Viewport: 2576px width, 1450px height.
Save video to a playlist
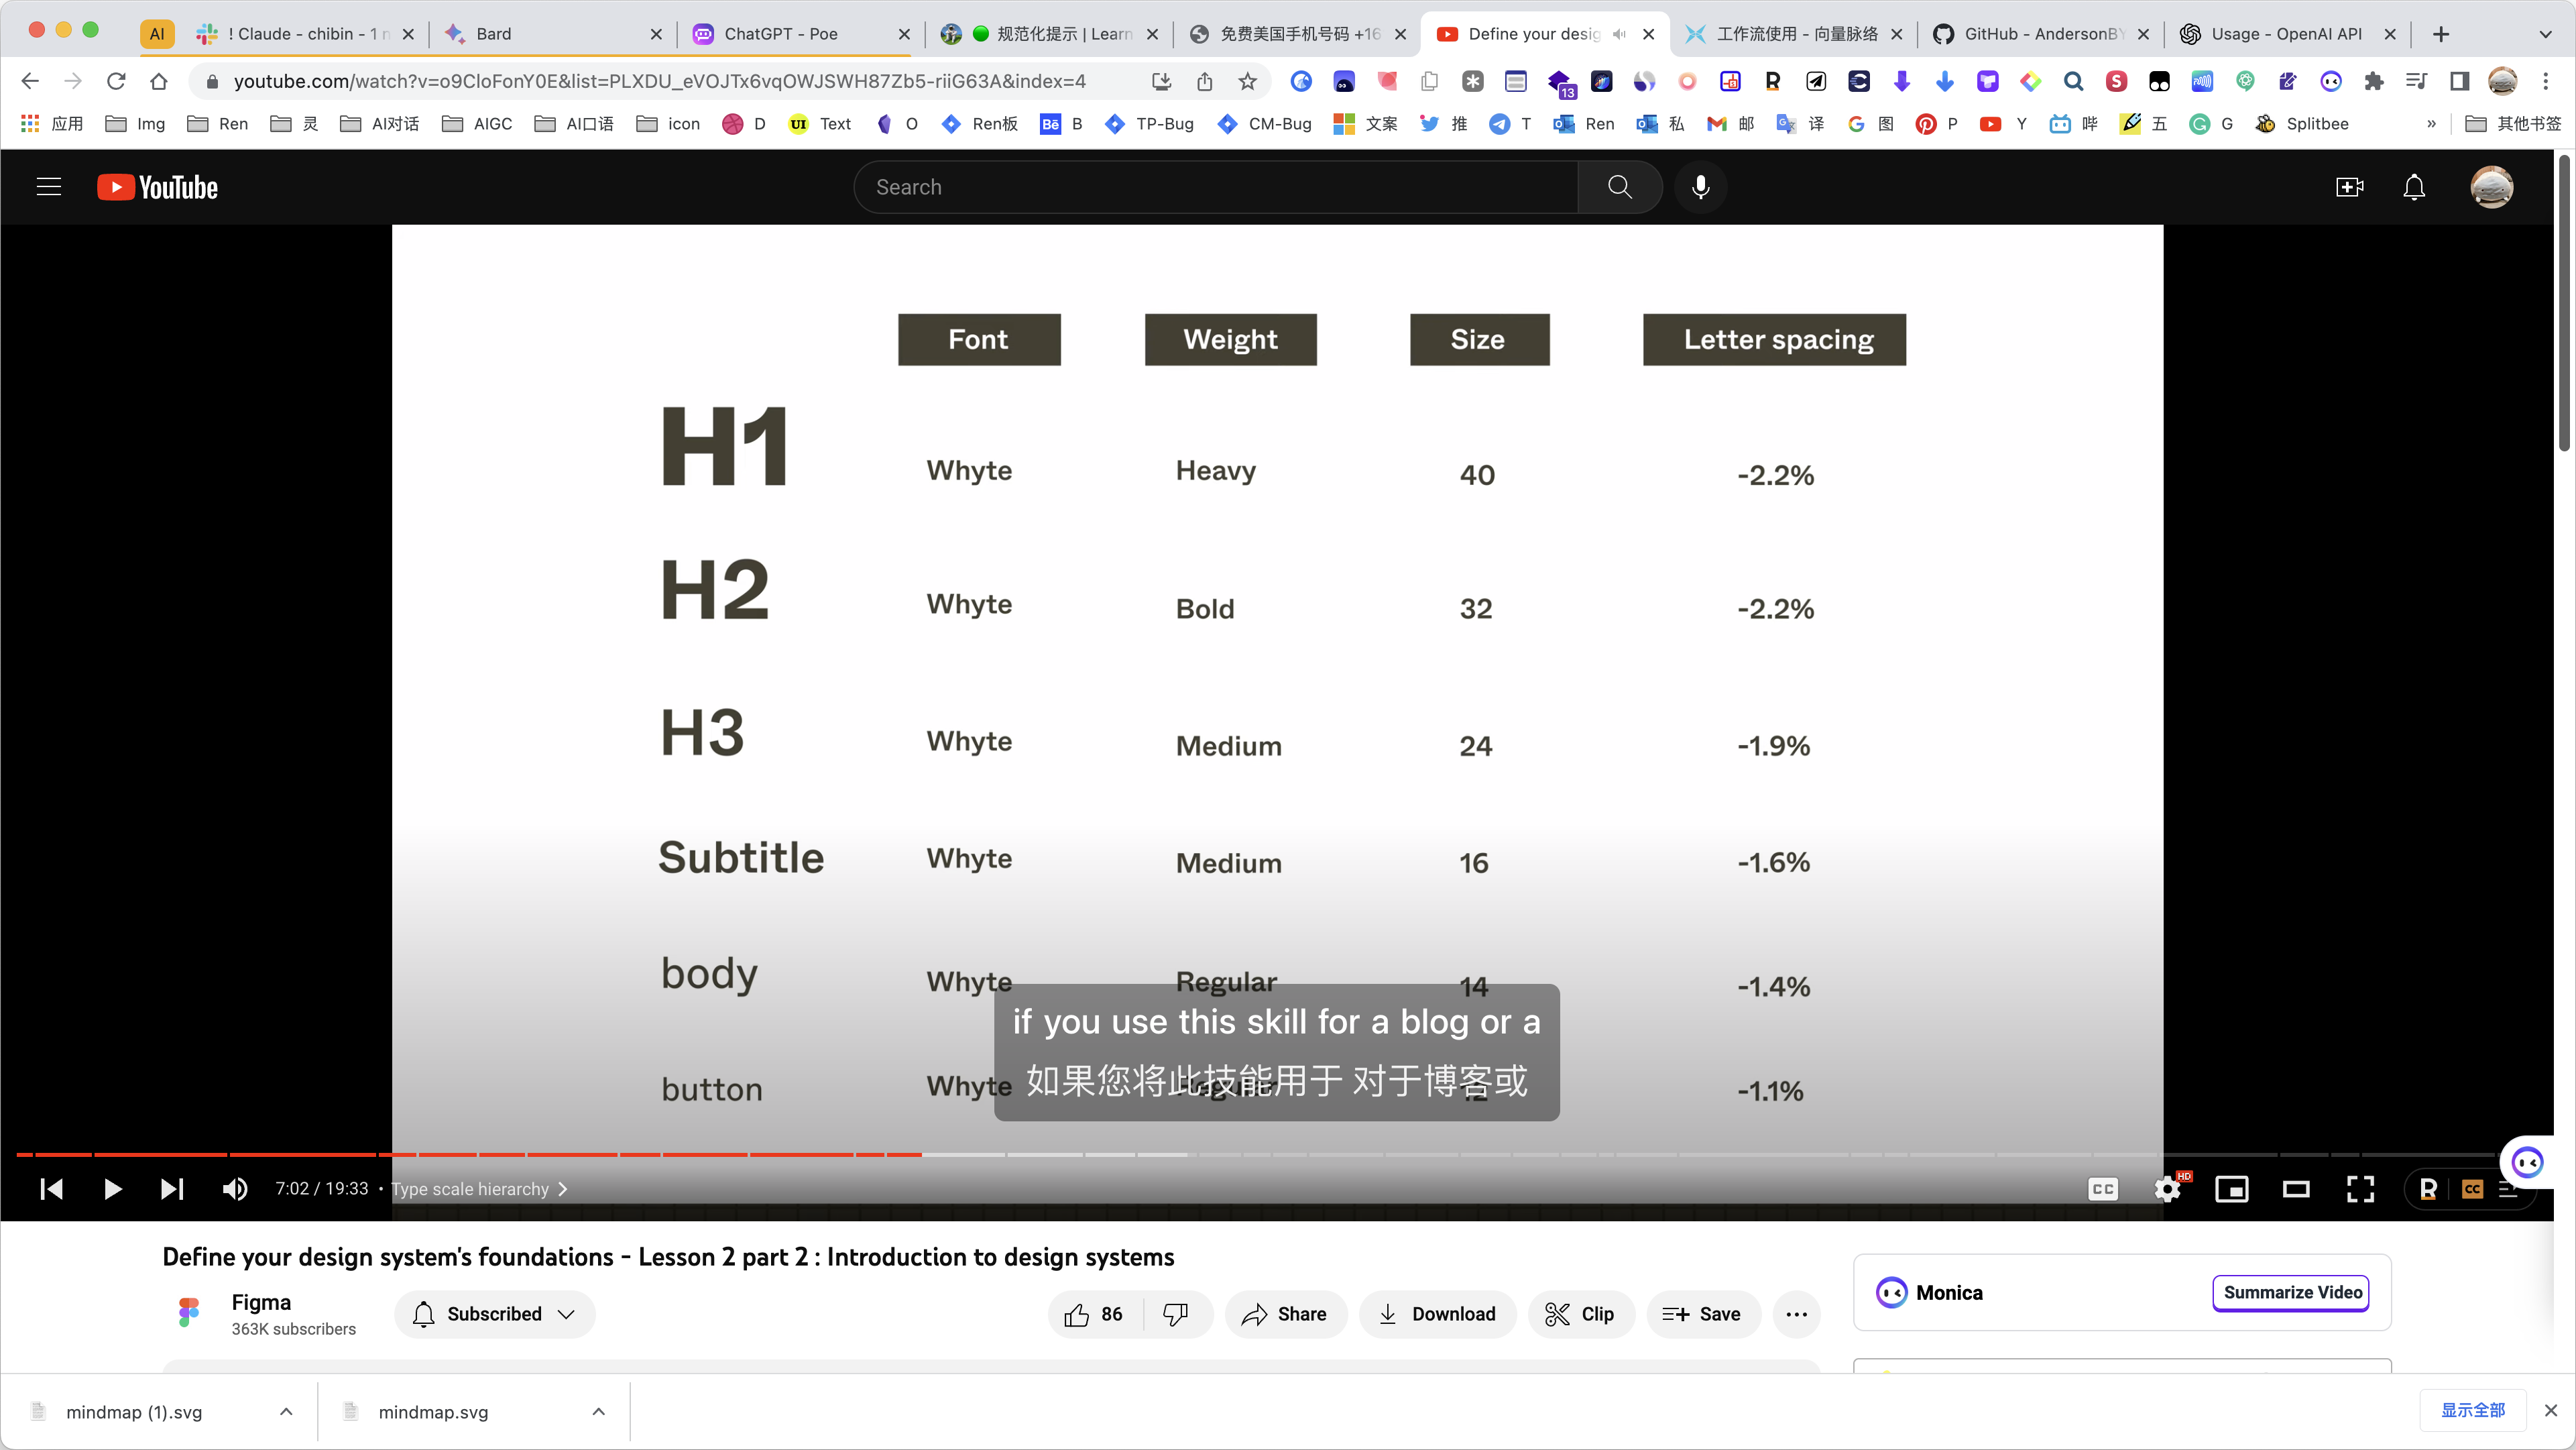(1703, 1314)
